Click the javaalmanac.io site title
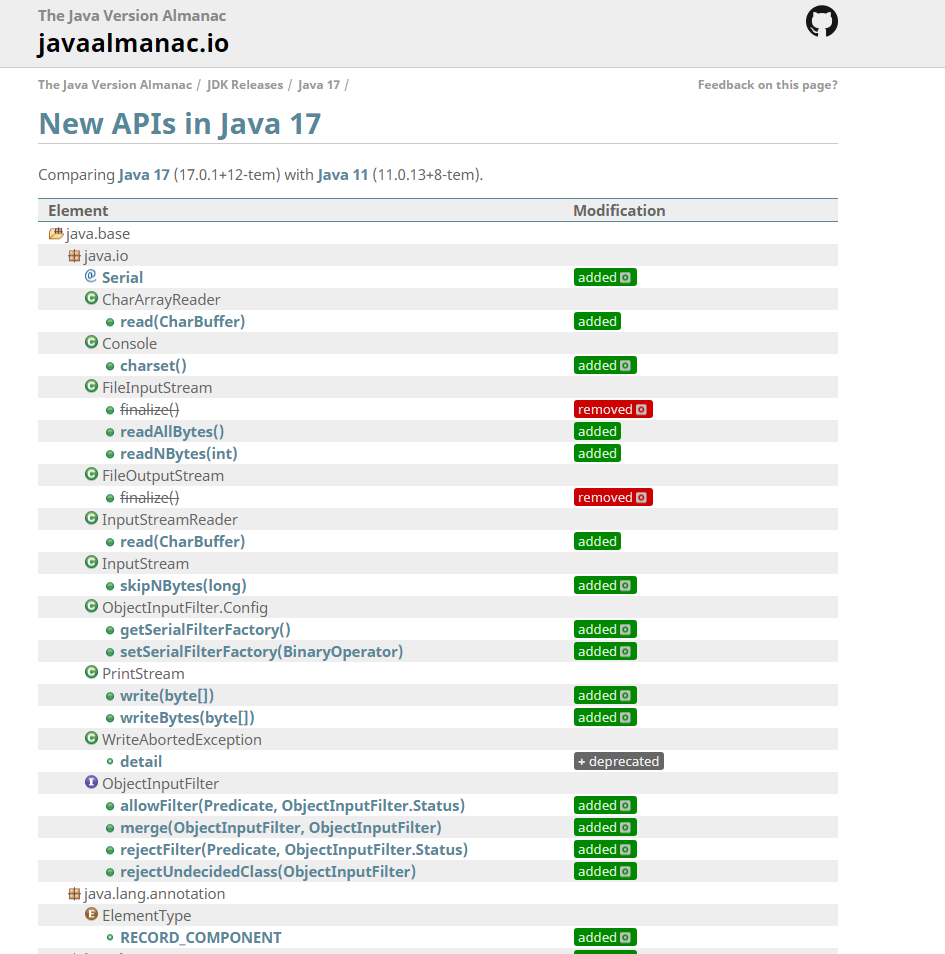945x954 pixels. pos(133,43)
